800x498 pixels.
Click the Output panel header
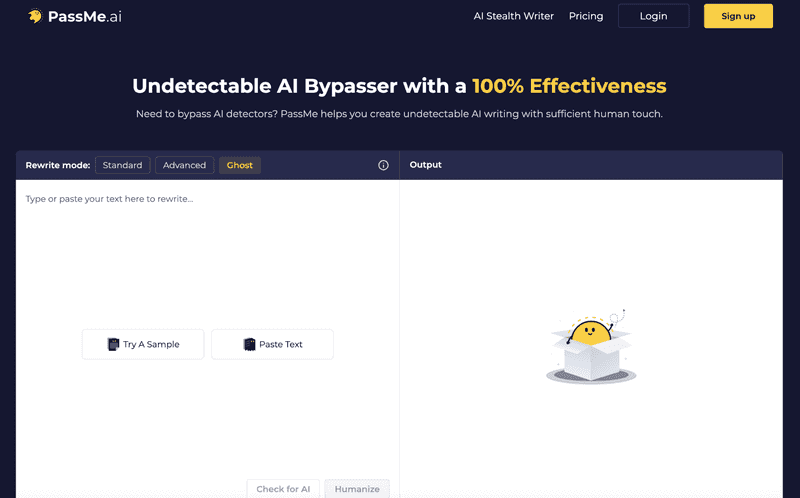591,165
